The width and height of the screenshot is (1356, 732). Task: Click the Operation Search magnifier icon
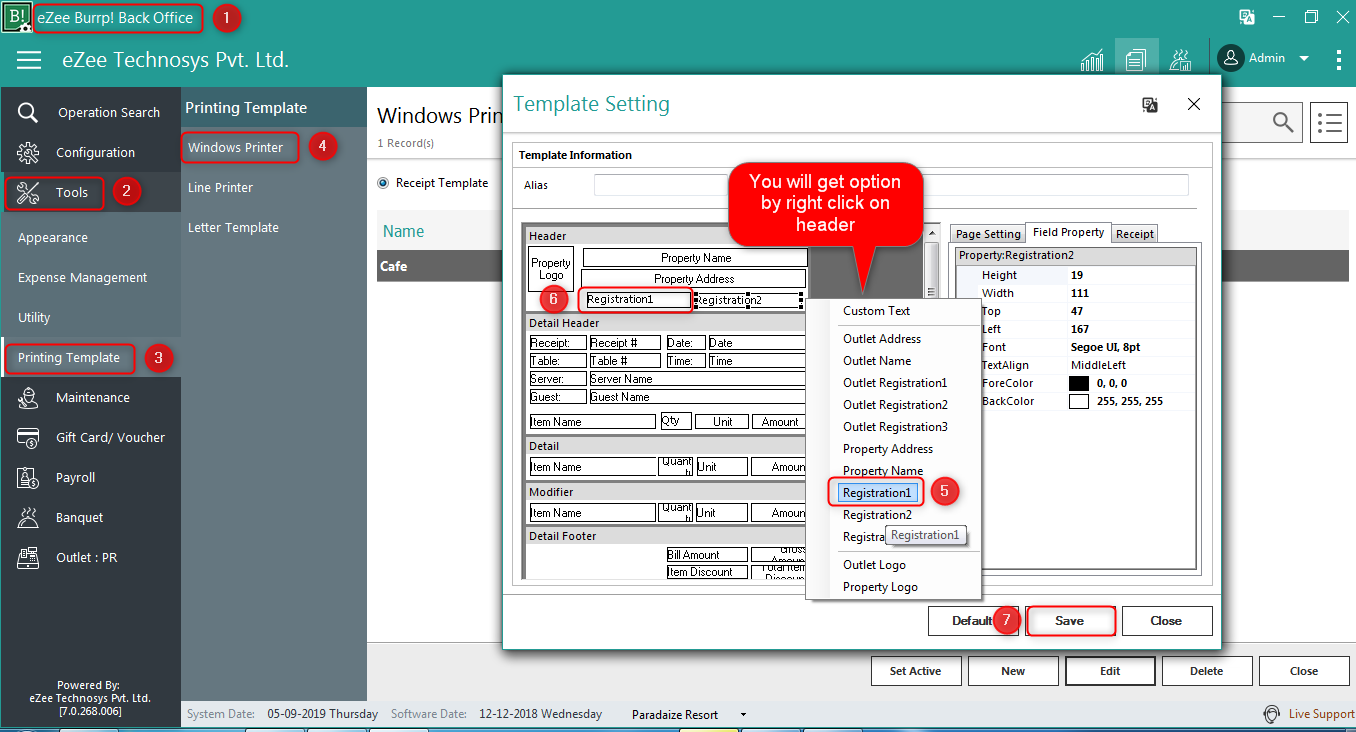point(28,112)
